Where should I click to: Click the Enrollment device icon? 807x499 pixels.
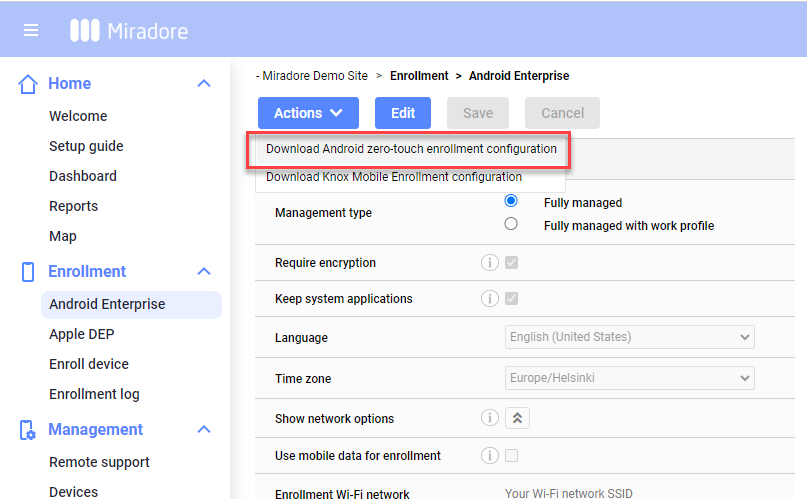29,272
